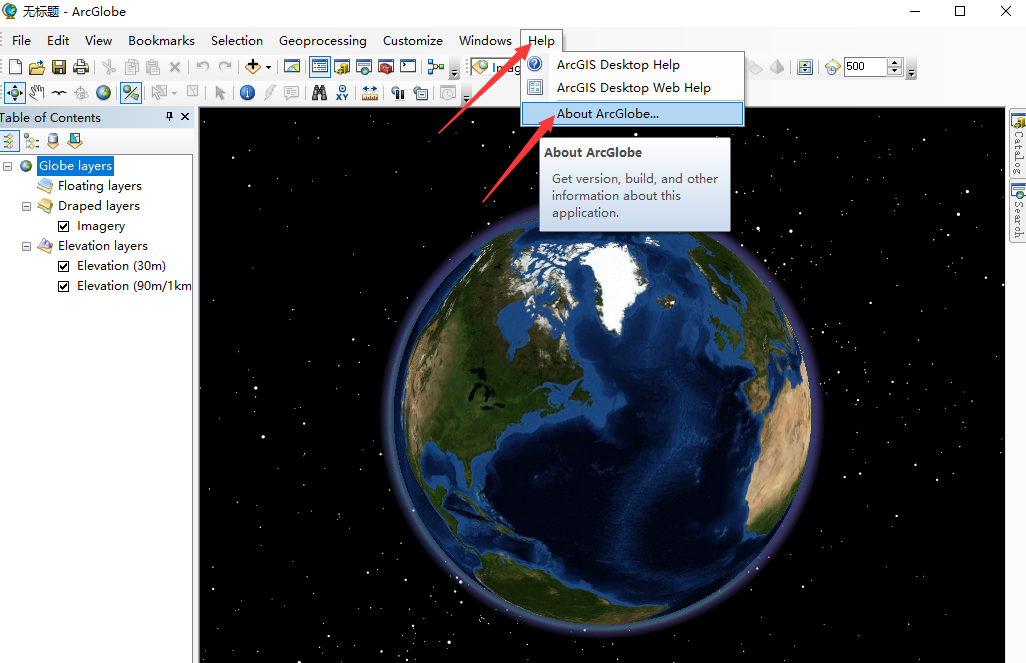Open the layer selection combo box
This screenshot has height=663, width=1026.
coord(496,67)
